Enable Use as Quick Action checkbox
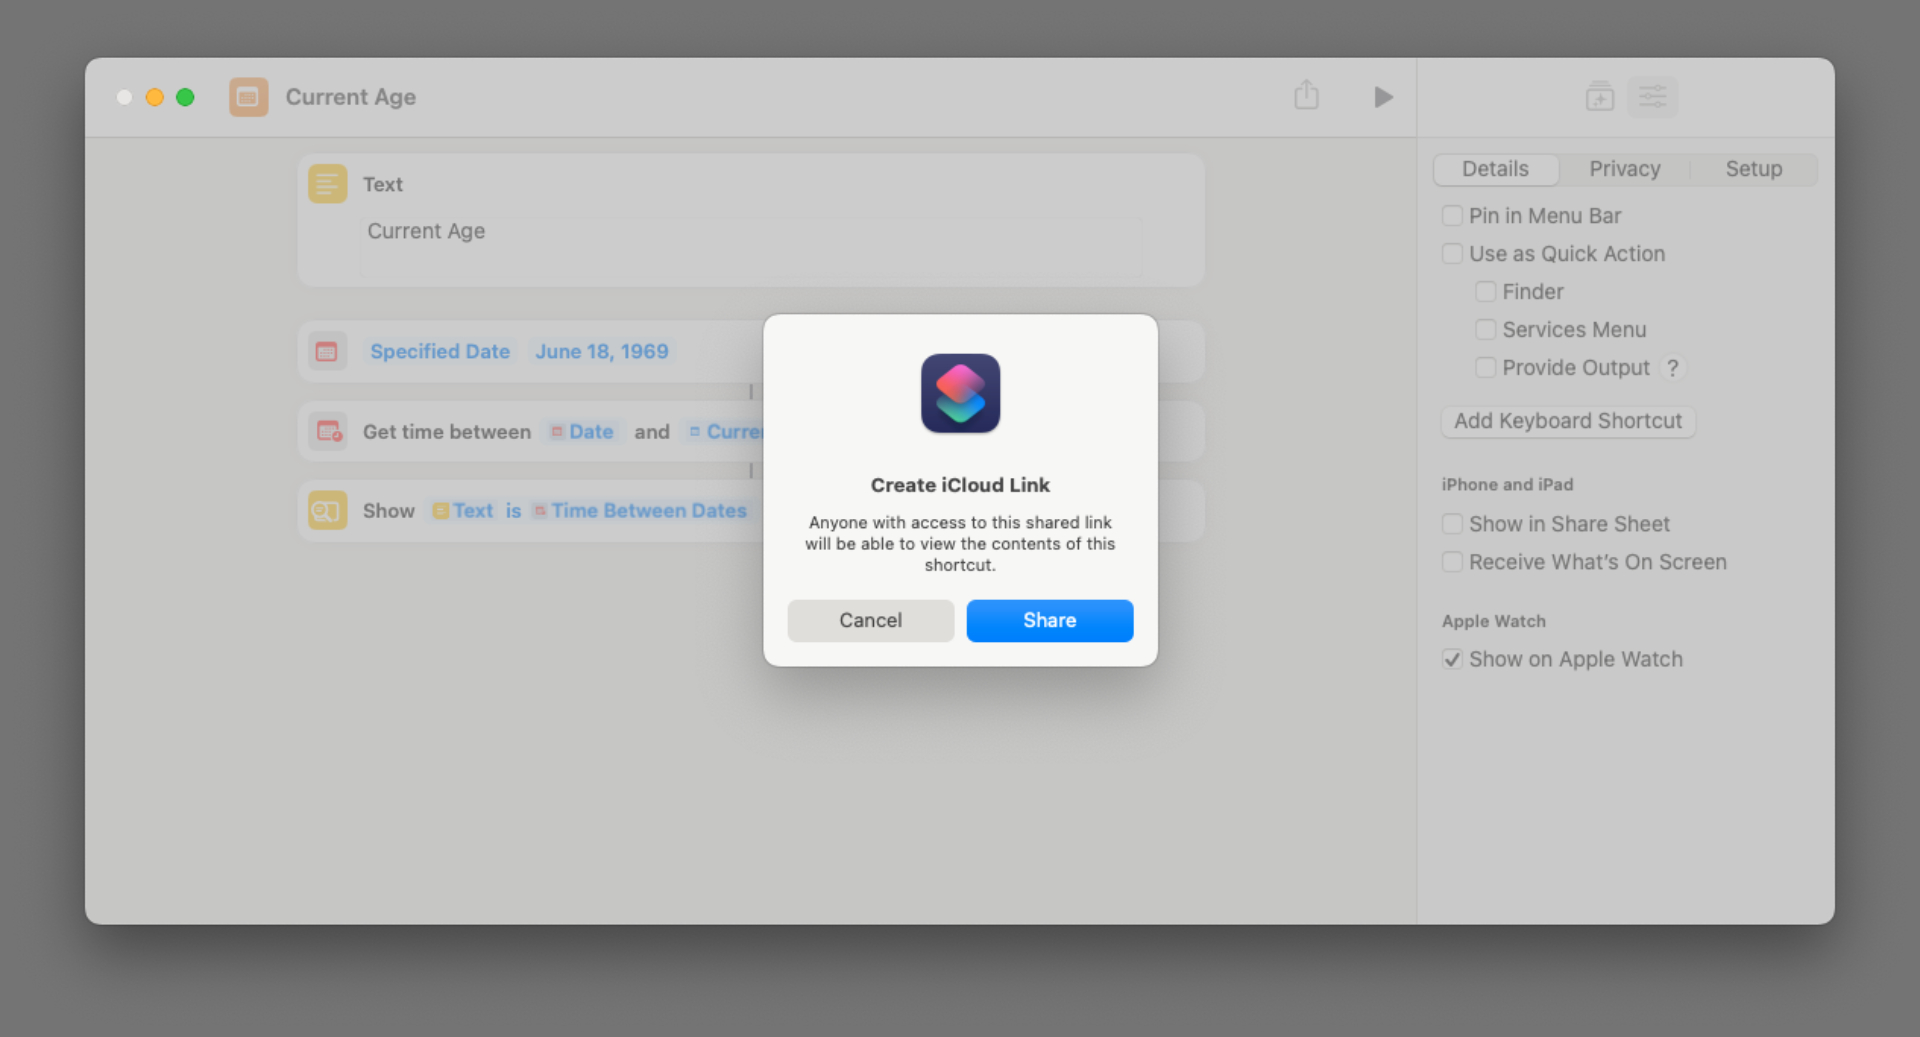The image size is (1920, 1037). (x=1452, y=254)
